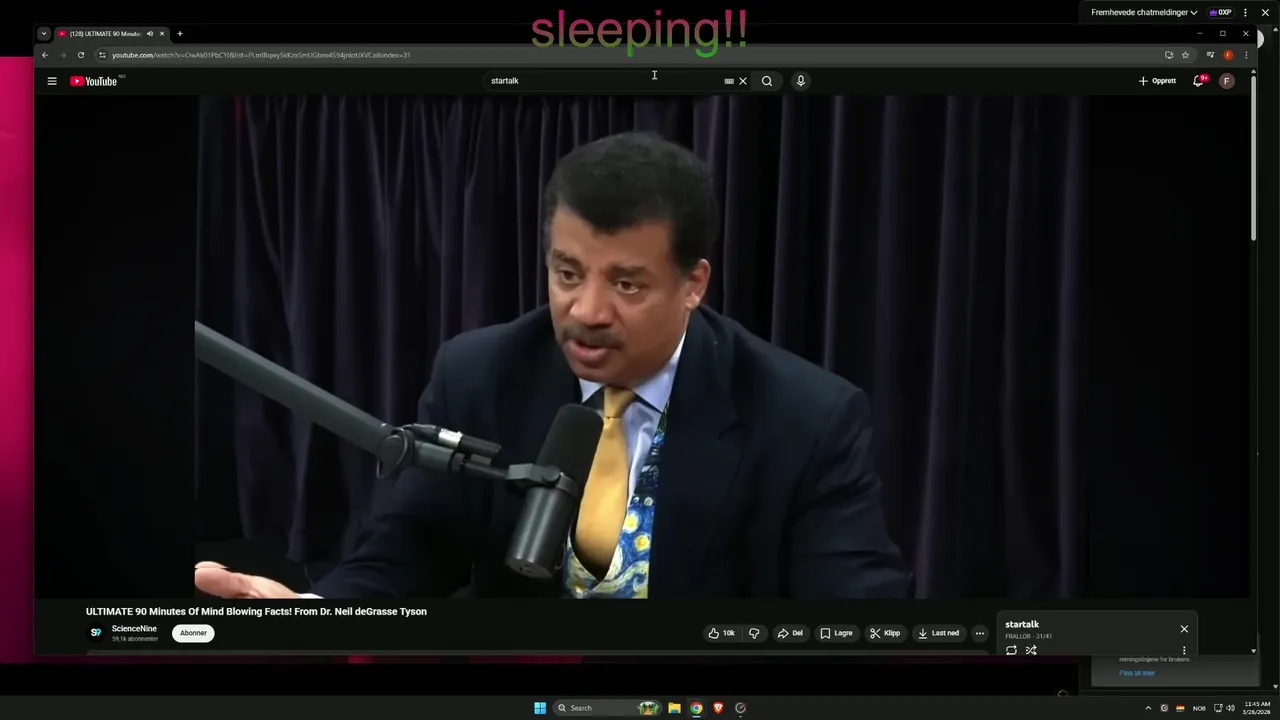Open a new browser tab
This screenshot has width=1280, height=720.
coord(180,34)
